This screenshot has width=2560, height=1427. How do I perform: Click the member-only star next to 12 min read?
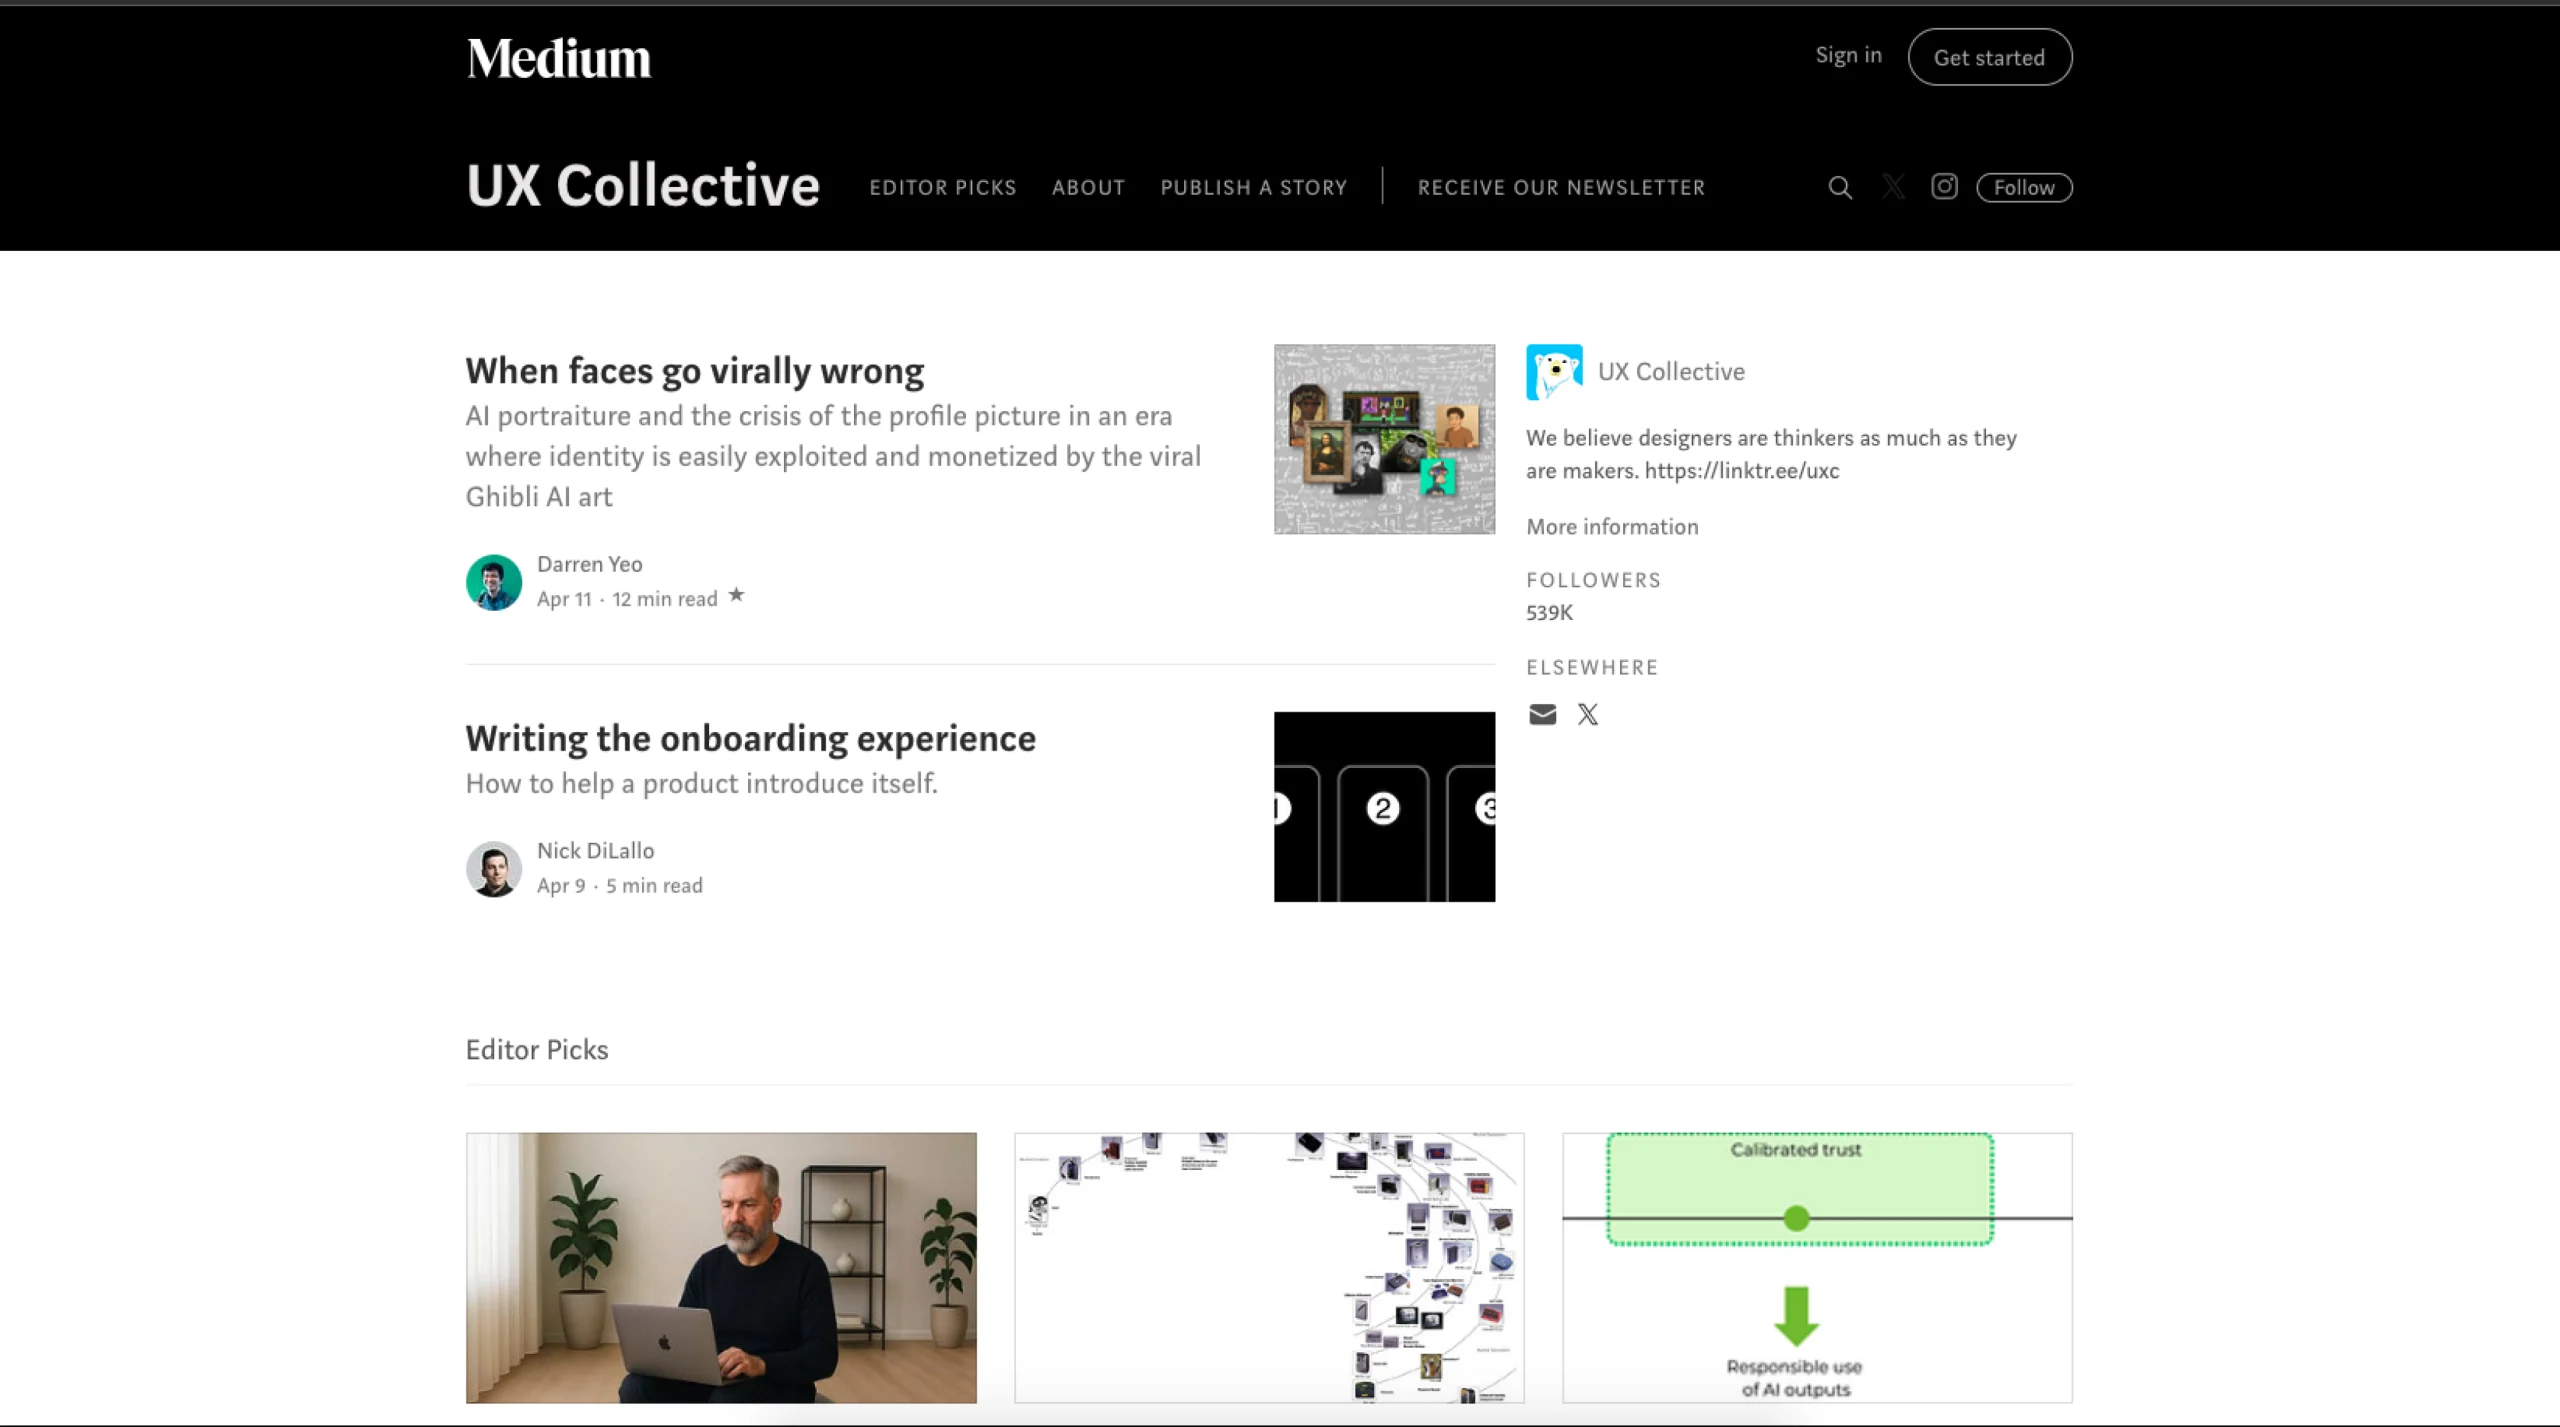[x=736, y=595]
